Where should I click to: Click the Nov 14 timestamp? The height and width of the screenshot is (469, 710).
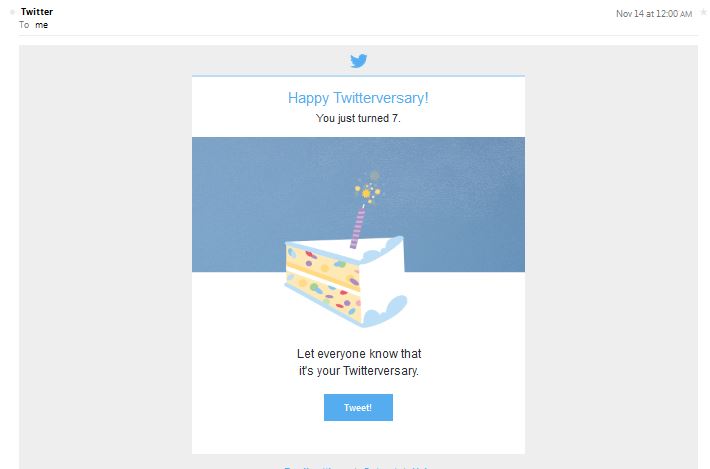[654, 13]
